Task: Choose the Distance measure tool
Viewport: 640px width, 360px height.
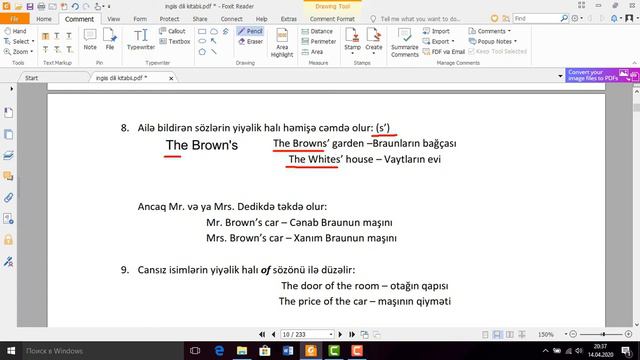Action: pyautogui.click(x=317, y=31)
